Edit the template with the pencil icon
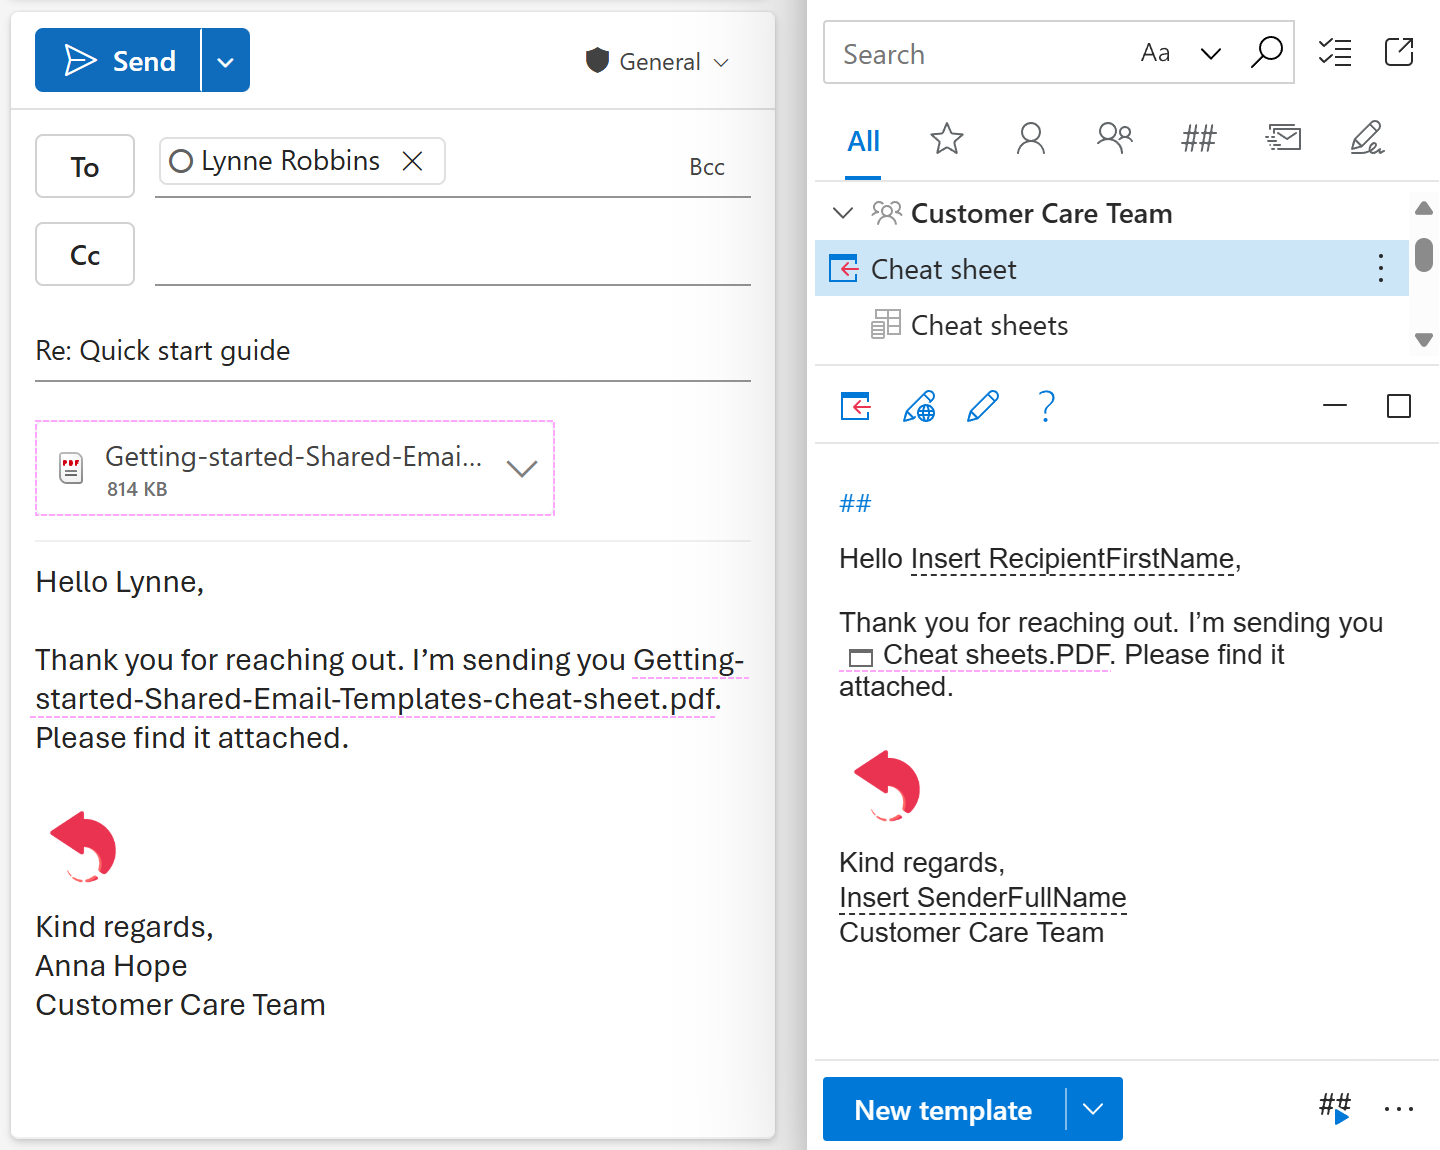Viewport: 1440px width, 1150px height. click(x=983, y=406)
